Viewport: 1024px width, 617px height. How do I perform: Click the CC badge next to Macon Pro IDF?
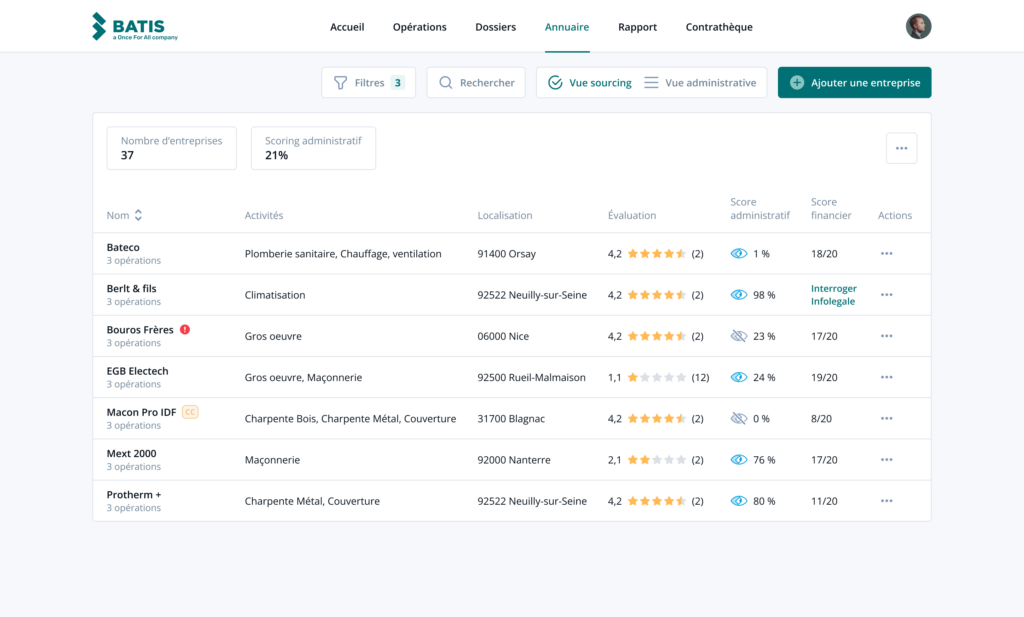coord(190,412)
